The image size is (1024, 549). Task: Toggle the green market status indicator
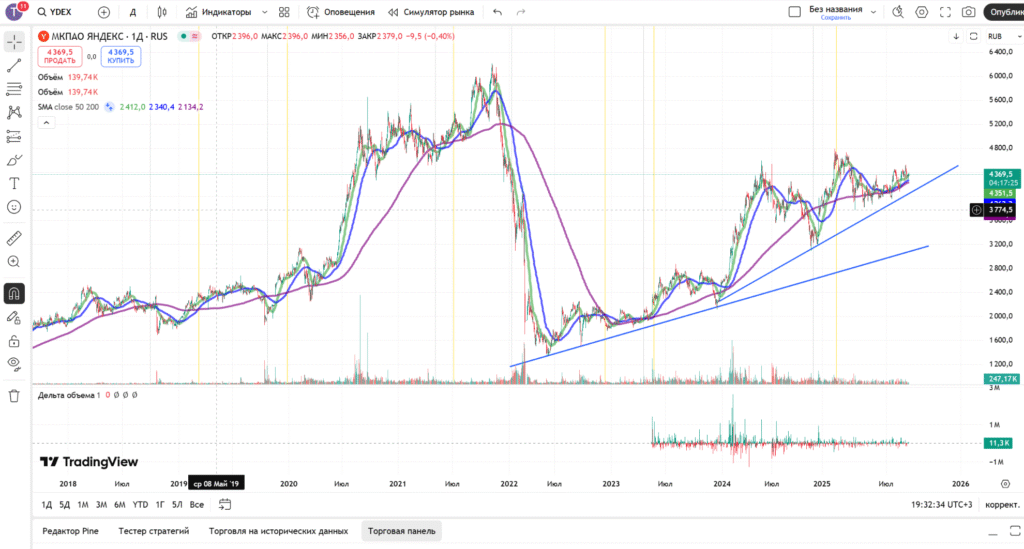184,37
